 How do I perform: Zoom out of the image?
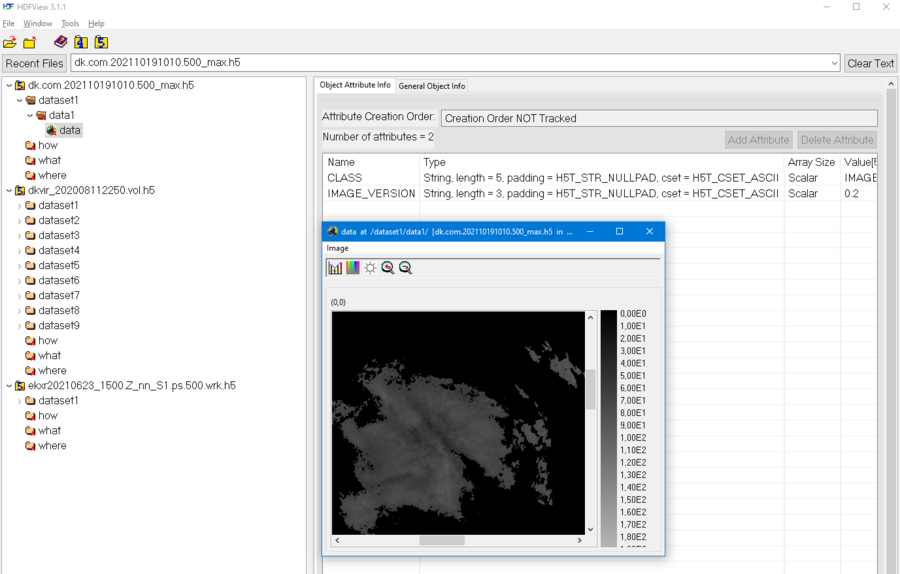click(x=405, y=268)
